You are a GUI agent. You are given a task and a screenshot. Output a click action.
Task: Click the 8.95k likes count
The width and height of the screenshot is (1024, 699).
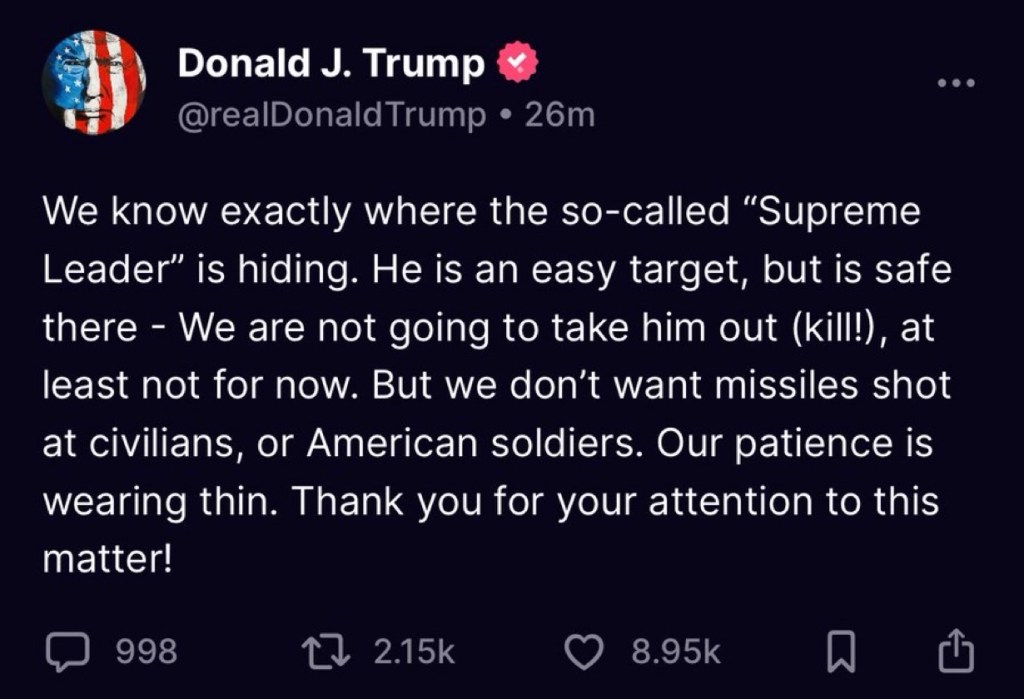(x=676, y=653)
